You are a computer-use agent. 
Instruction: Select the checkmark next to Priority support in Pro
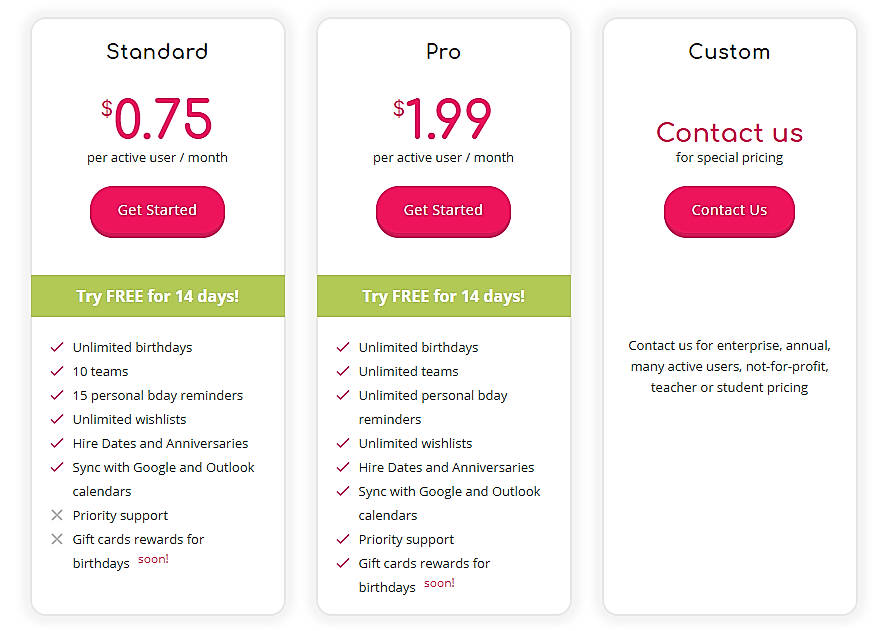(x=342, y=539)
